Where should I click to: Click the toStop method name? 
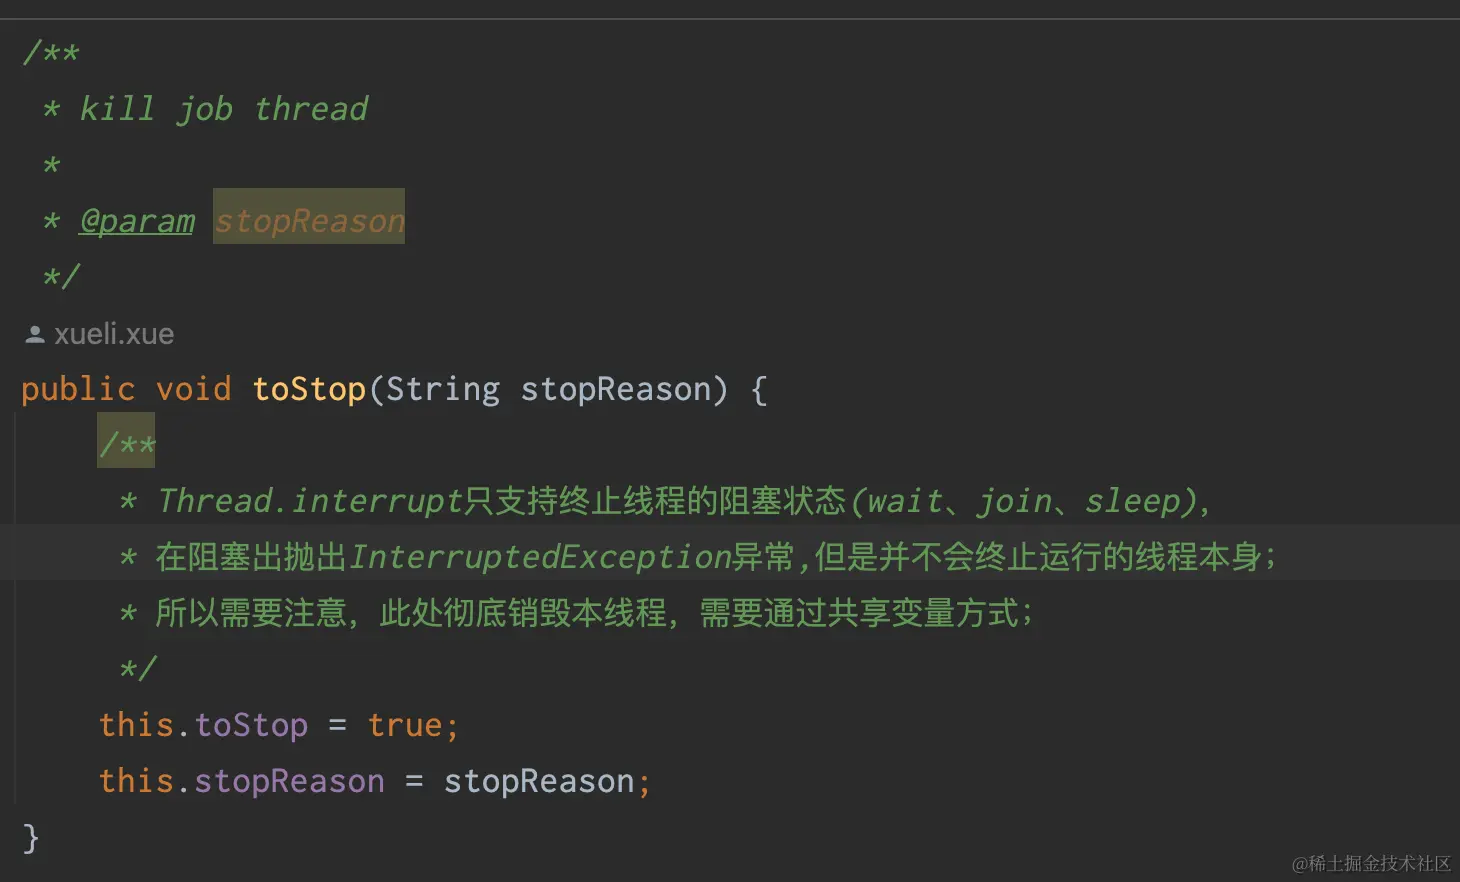(x=309, y=389)
